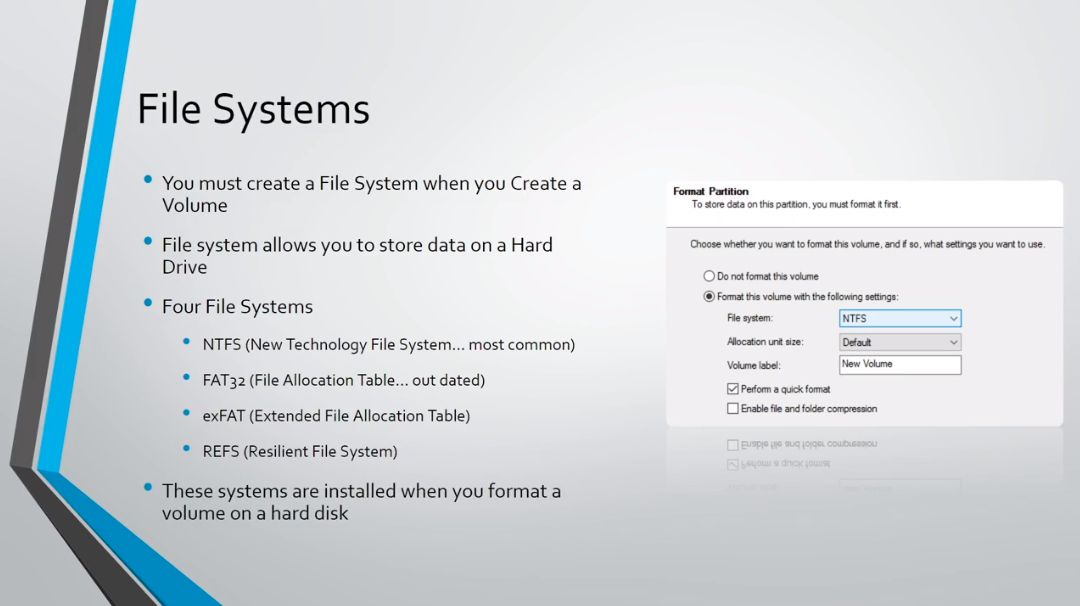Enable file and folder compression checkbox
The width and height of the screenshot is (1080, 606).
point(733,408)
